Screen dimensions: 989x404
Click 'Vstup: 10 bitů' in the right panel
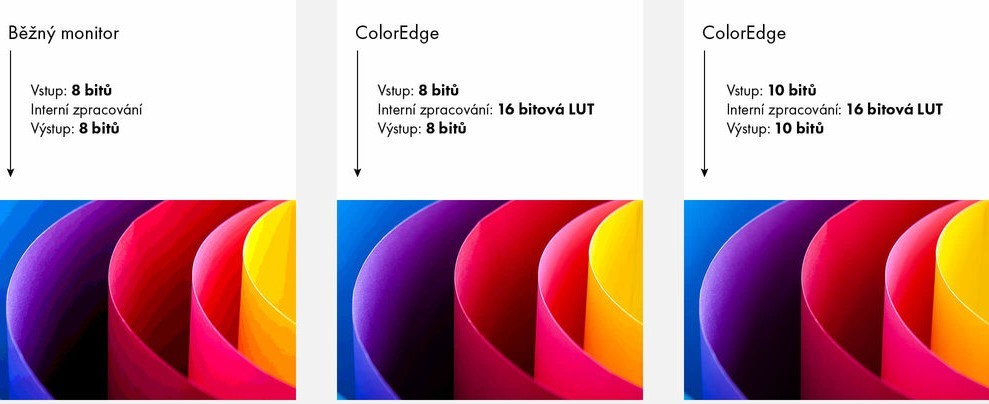(x=771, y=90)
